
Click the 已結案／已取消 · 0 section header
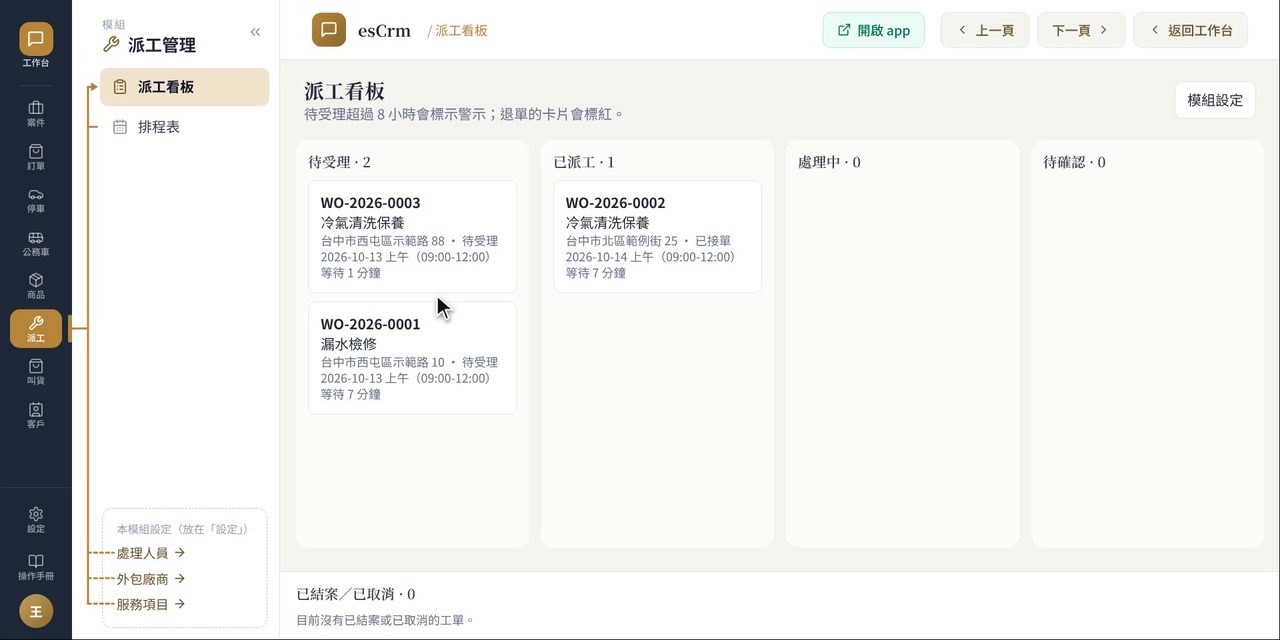pos(356,594)
